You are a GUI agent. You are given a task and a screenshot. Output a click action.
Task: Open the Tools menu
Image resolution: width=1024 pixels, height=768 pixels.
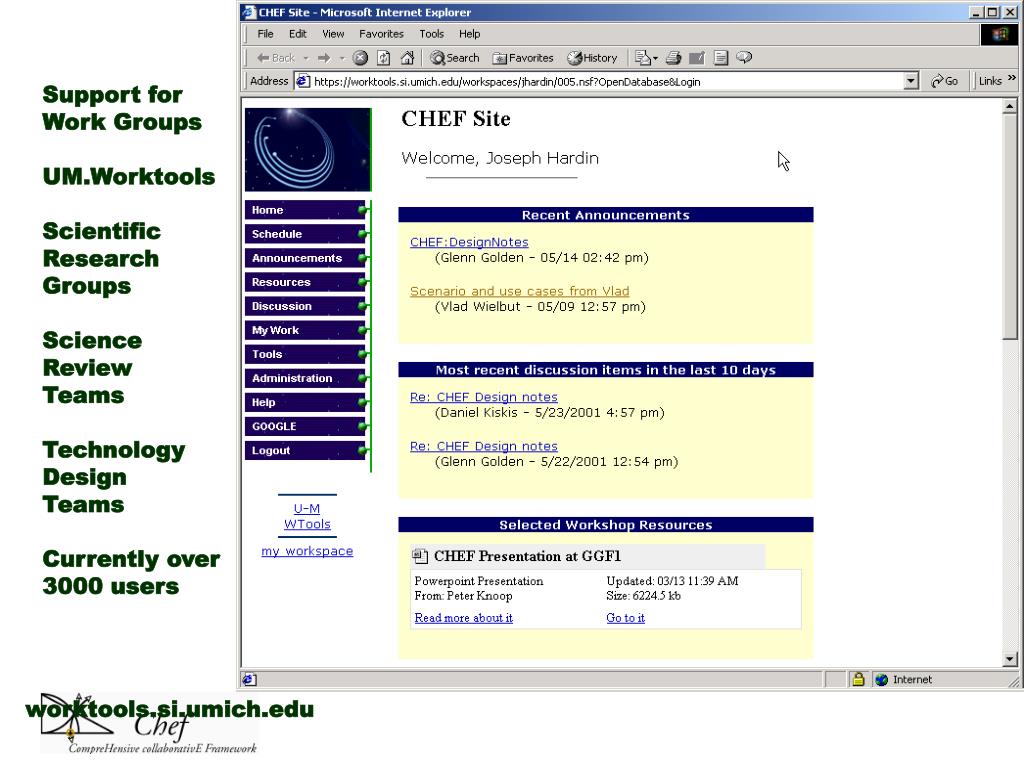click(x=431, y=34)
